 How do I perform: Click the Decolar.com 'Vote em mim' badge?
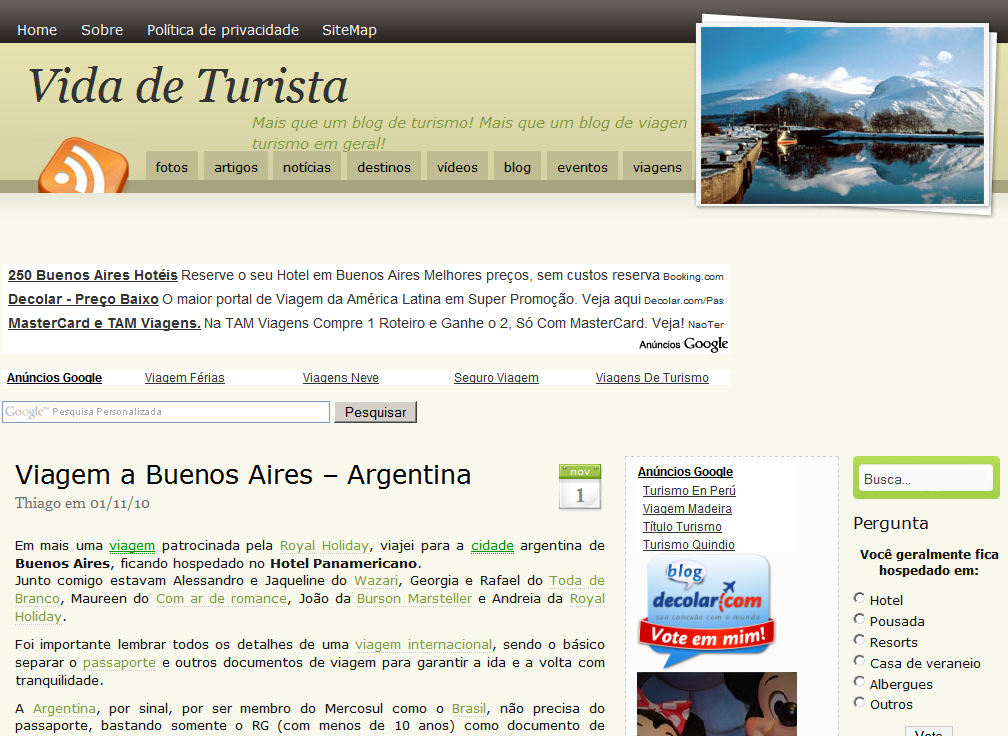point(707,611)
